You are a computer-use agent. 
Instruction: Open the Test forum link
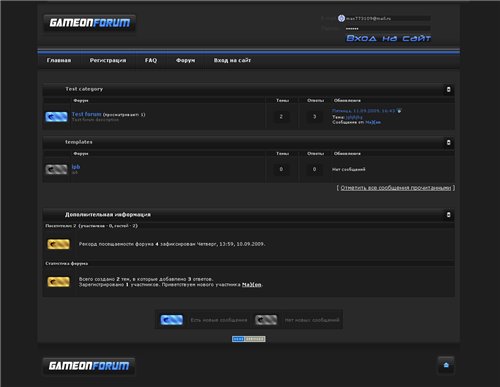(x=86, y=114)
